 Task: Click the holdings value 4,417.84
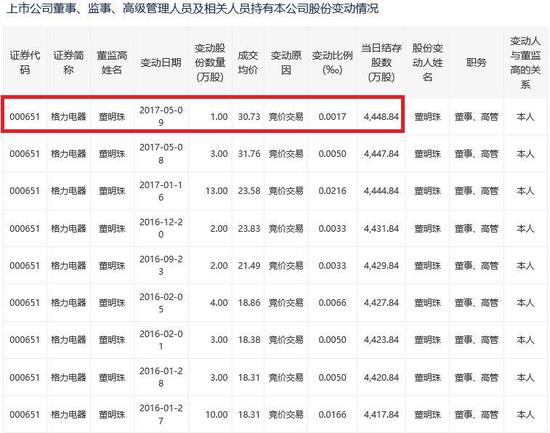381,415
